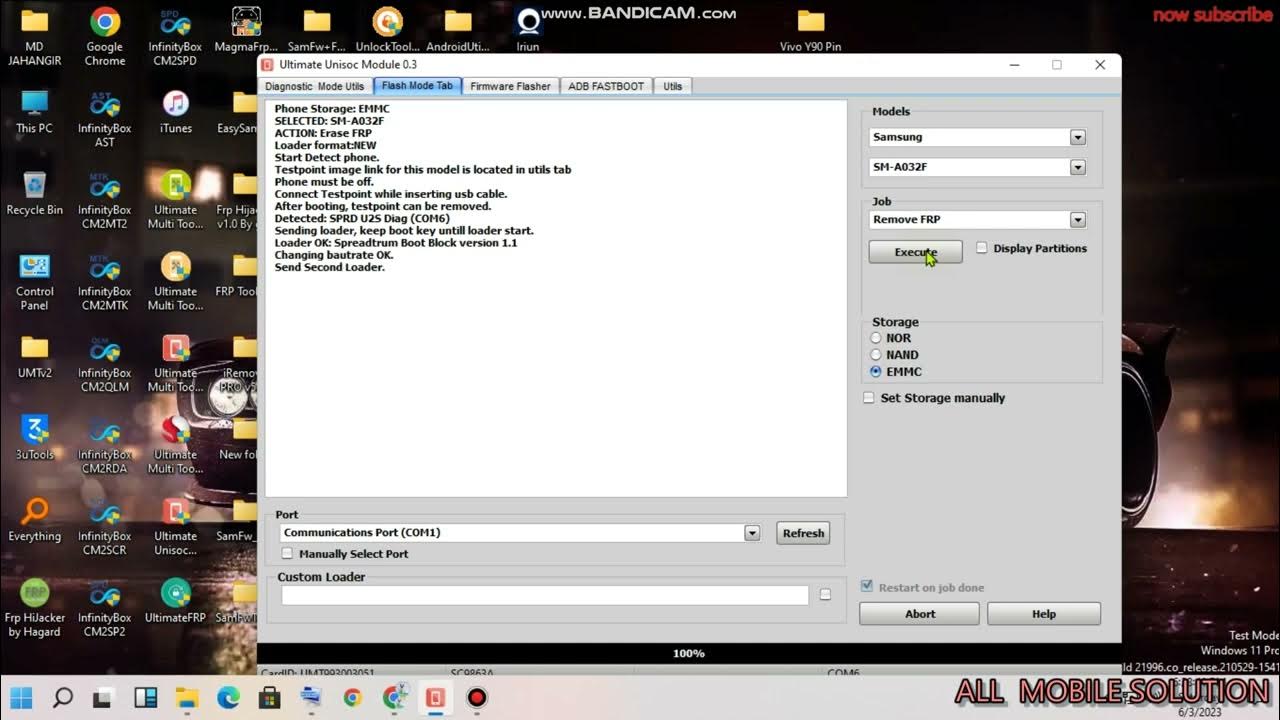Launch InfinityBox CM2MT2 shortcut
1280x720 pixels.
[105, 201]
